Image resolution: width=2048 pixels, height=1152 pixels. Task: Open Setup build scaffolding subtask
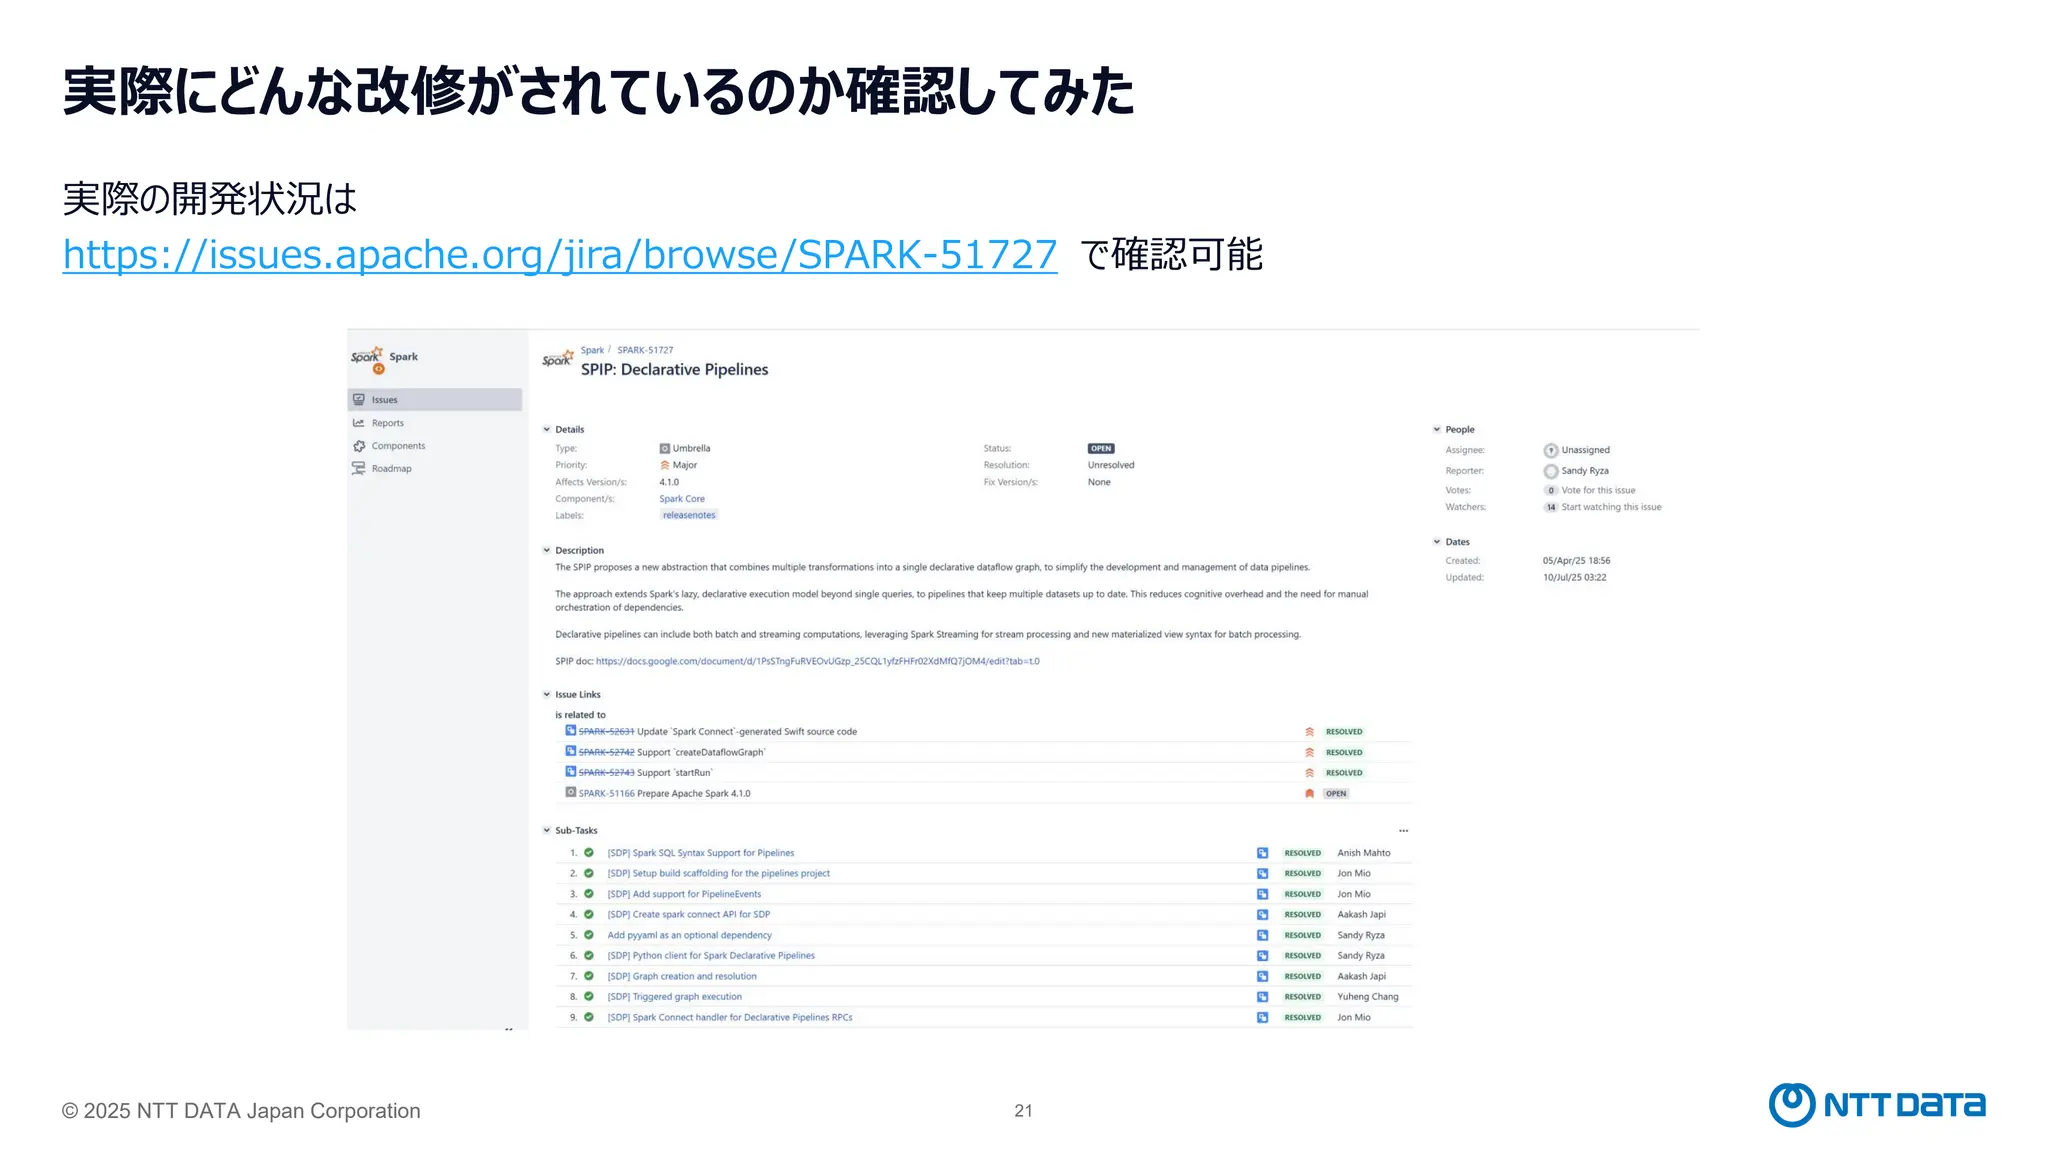(x=719, y=873)
